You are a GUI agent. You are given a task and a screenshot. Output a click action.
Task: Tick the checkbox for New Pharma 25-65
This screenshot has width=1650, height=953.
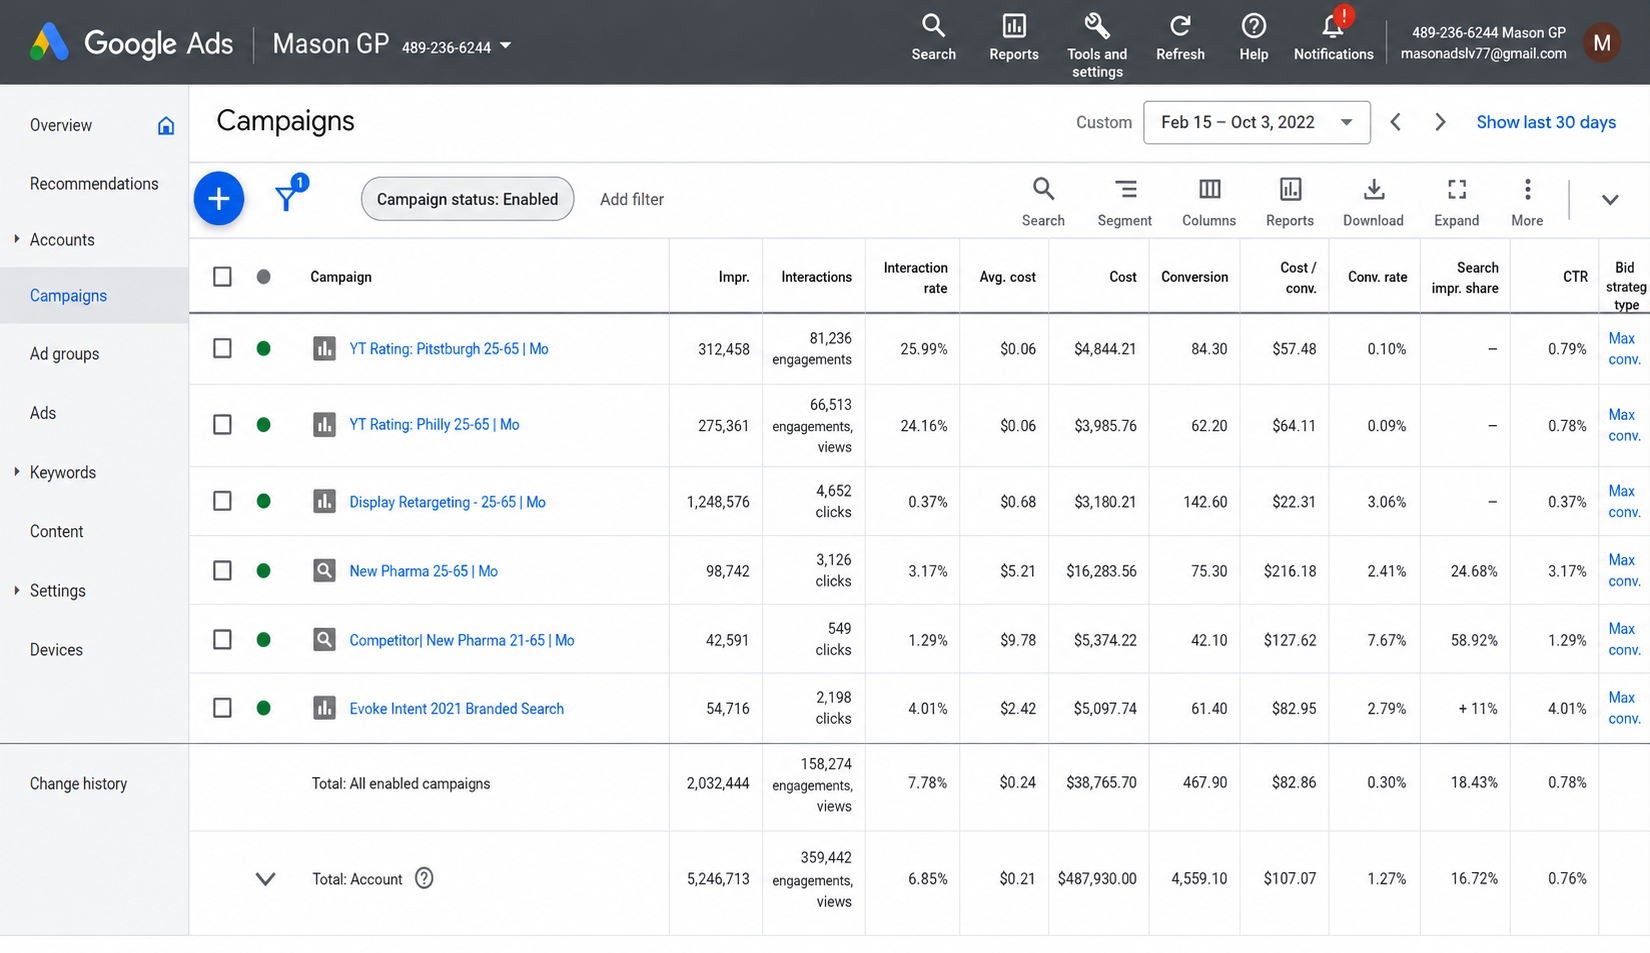(x=223, y=570)
